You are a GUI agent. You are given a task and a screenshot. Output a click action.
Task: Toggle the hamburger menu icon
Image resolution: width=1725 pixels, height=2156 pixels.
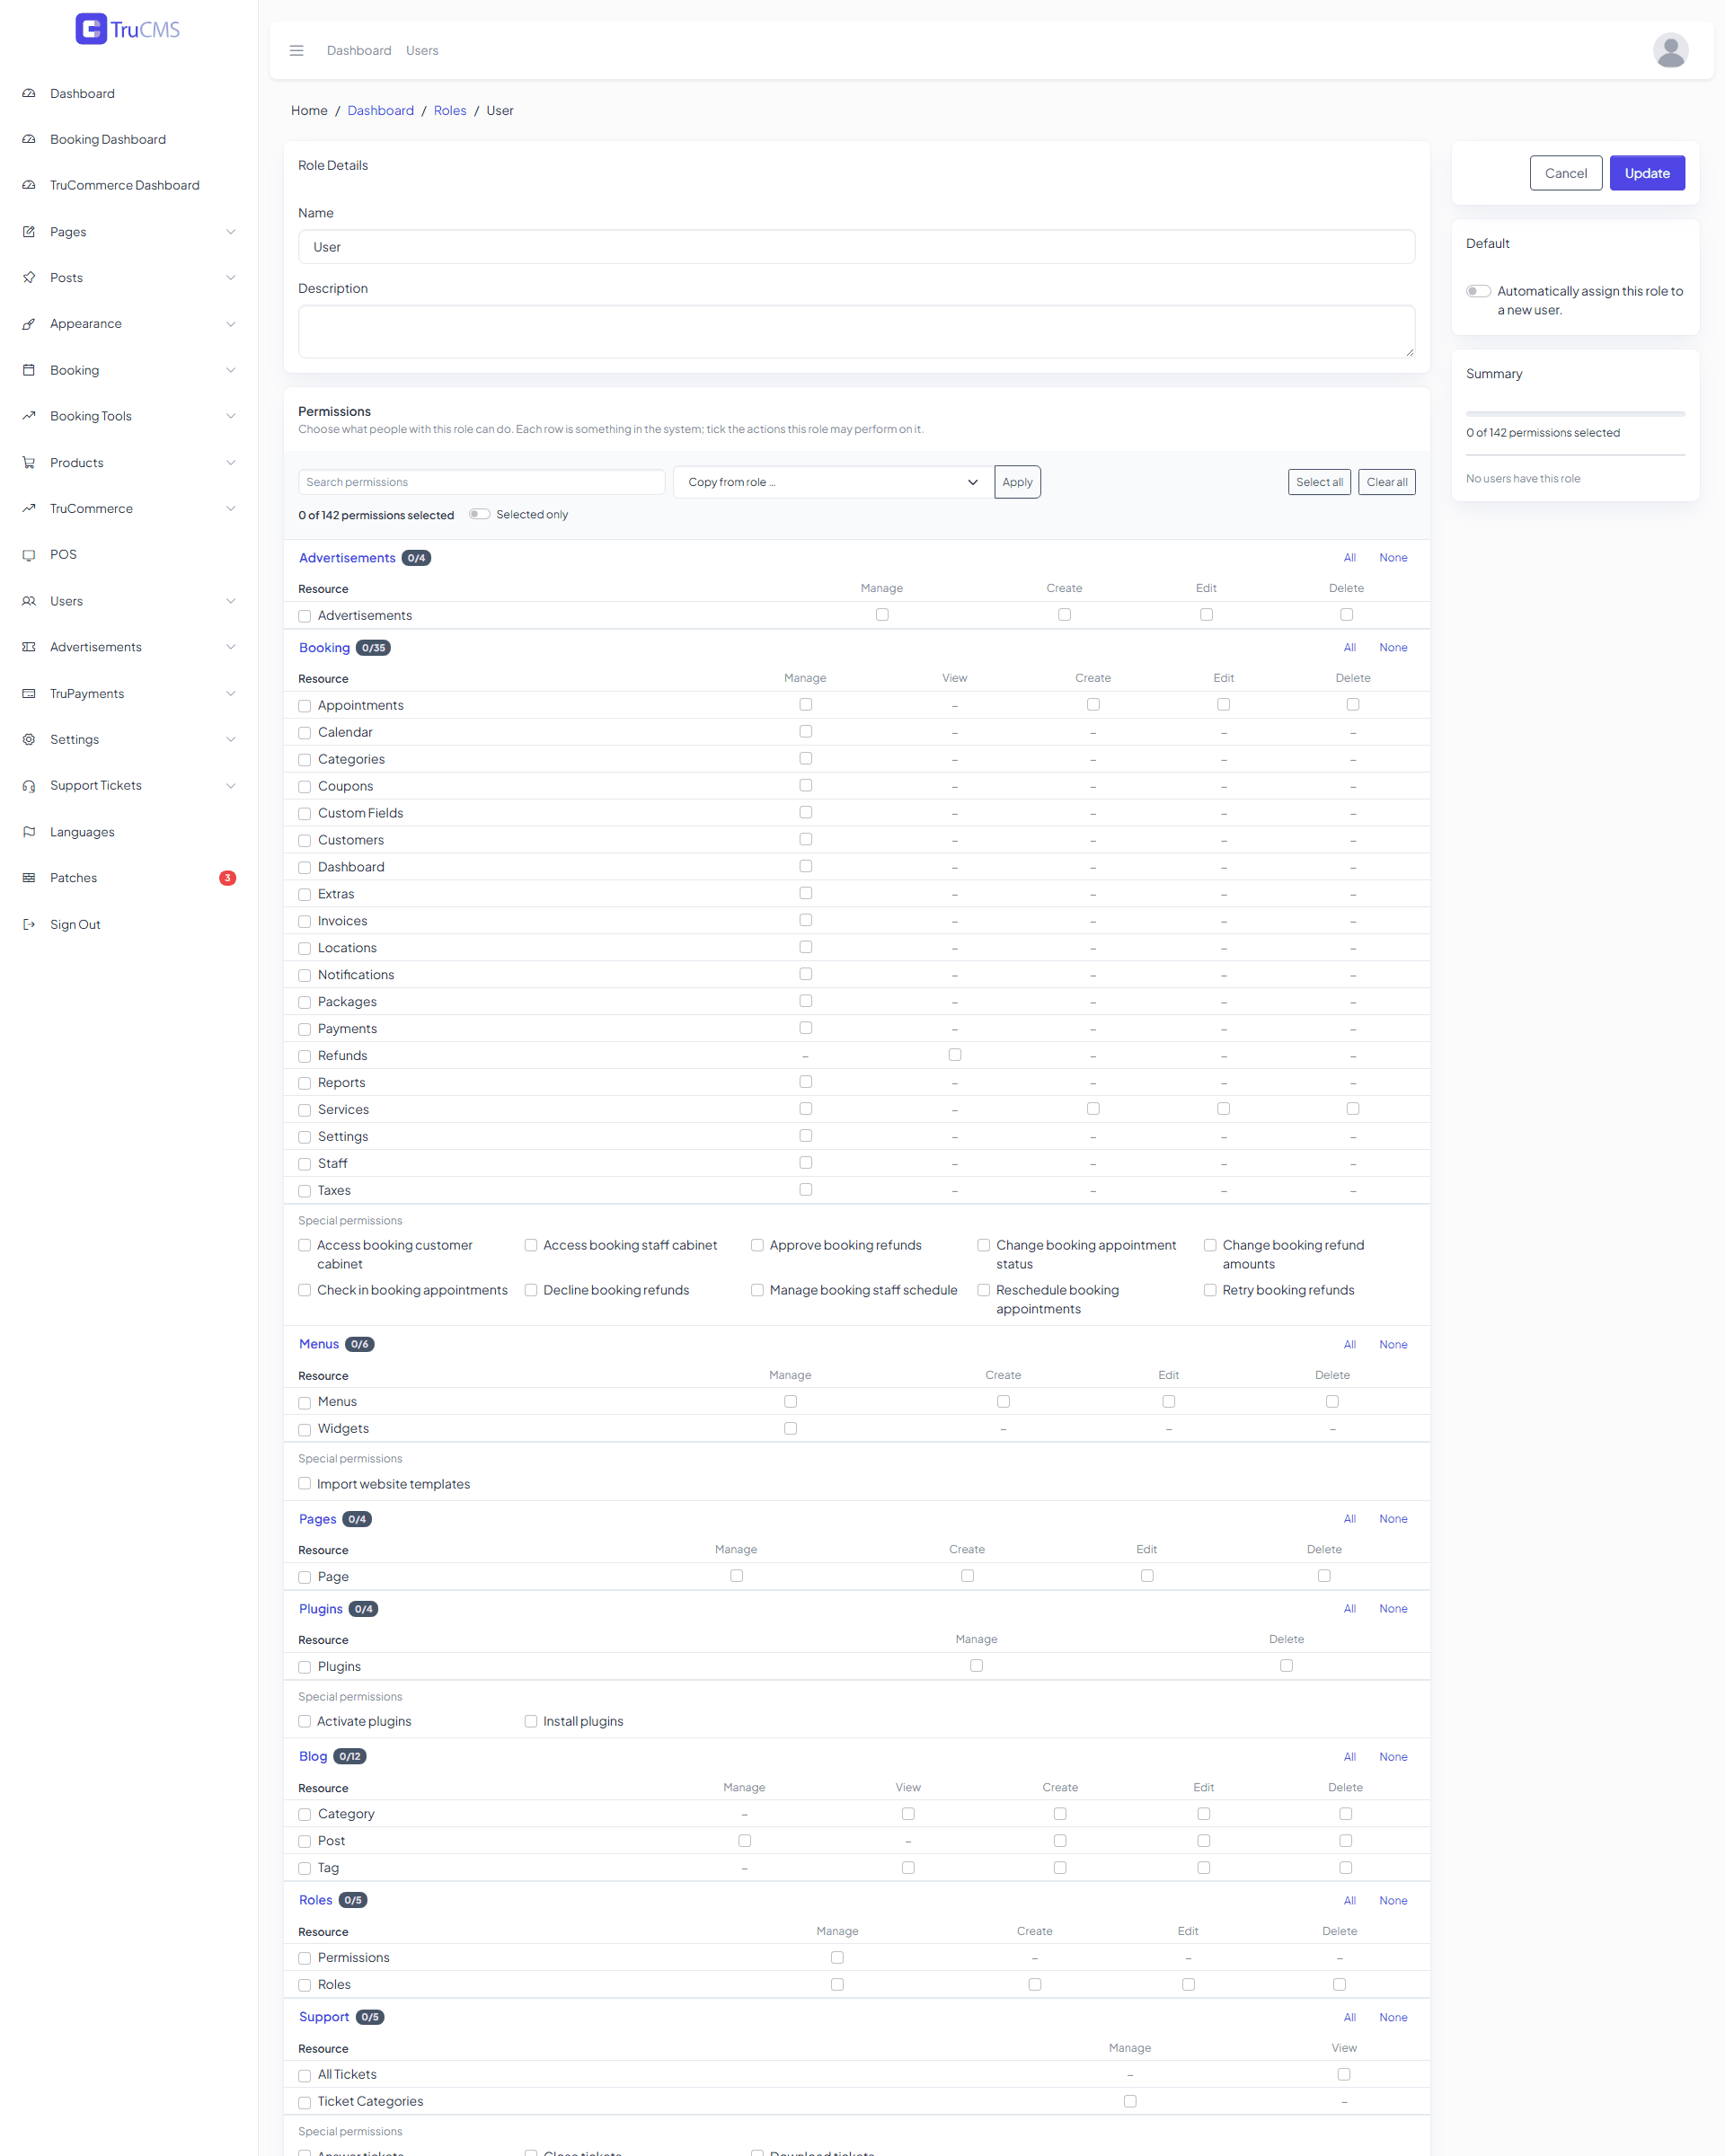tap(296, 51)
